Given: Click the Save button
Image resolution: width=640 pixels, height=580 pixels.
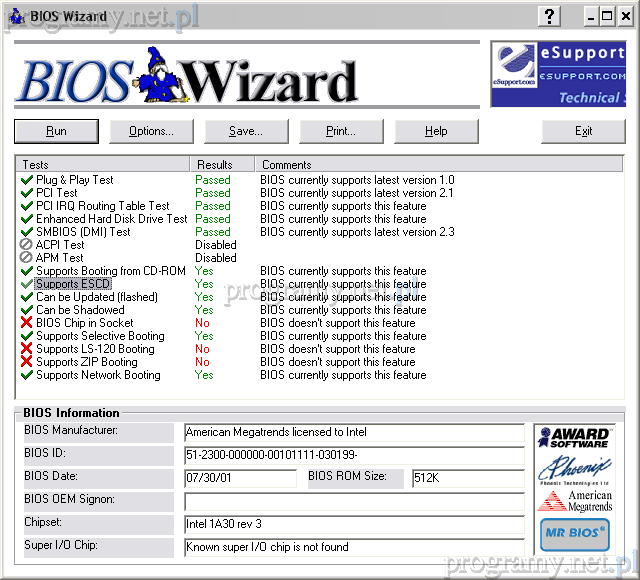Looking at the screenshot, I should tap(246, 131).
